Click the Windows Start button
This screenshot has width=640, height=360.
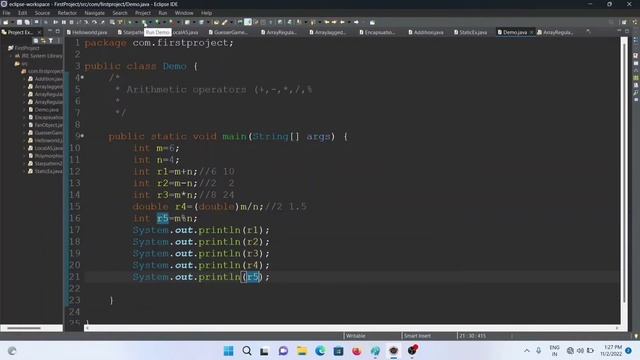coord(229,351)
